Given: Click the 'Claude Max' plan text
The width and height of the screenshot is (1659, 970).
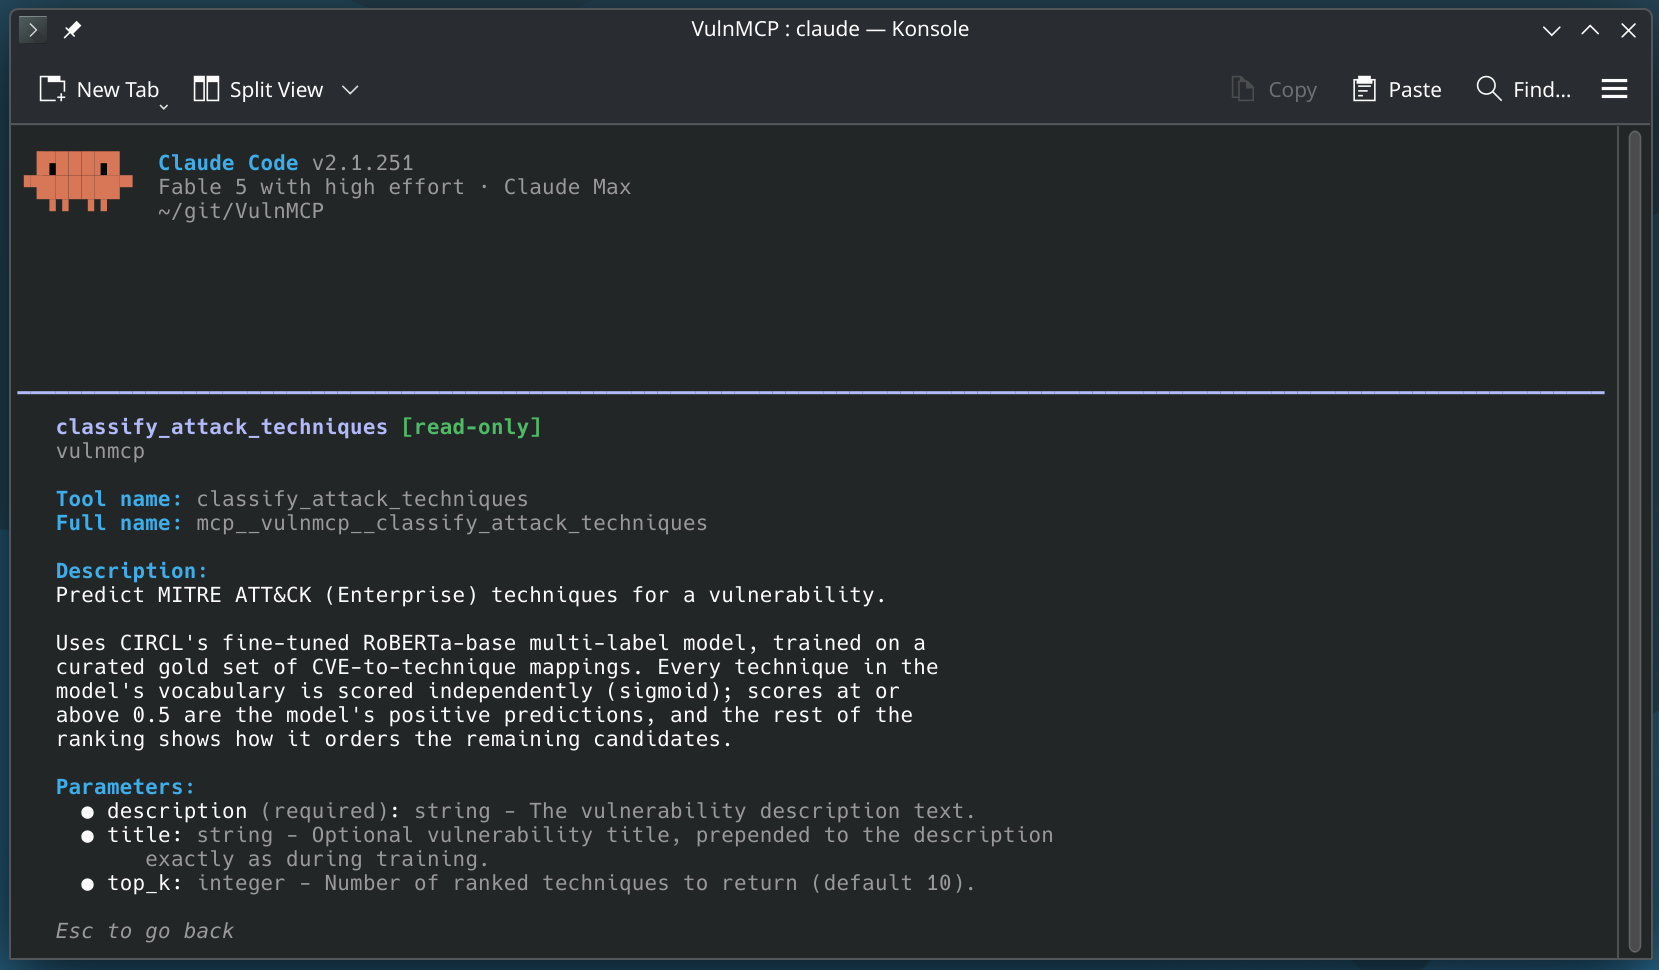Looking at the screenshot, I should pyautogui.click(x=567, y=187).
